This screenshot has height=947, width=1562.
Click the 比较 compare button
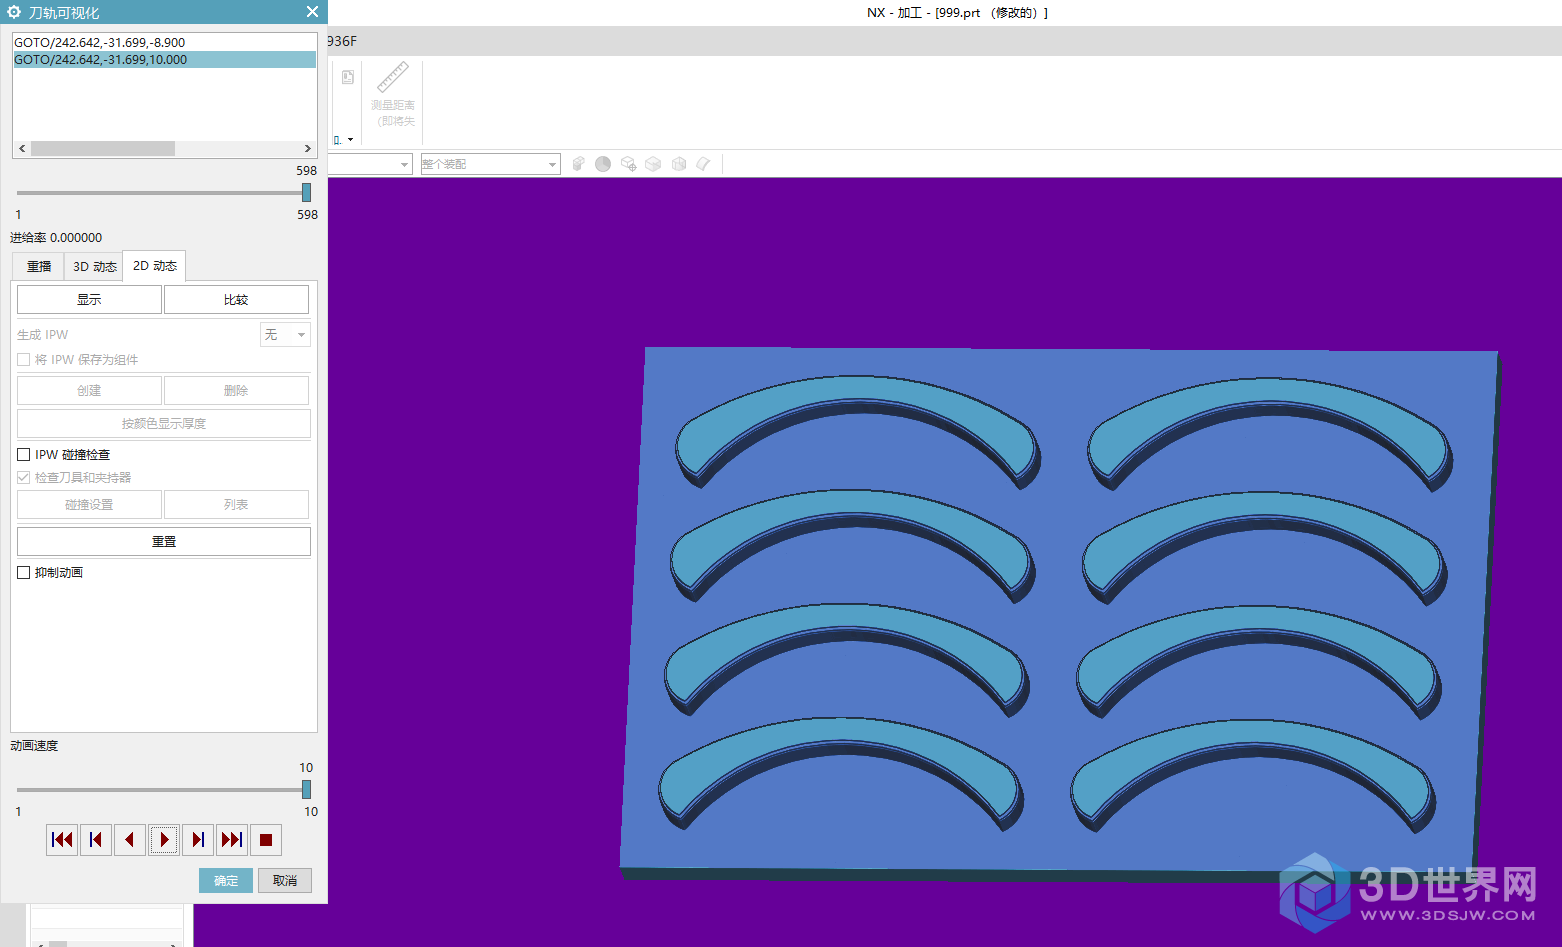click(x=236, y=300)
